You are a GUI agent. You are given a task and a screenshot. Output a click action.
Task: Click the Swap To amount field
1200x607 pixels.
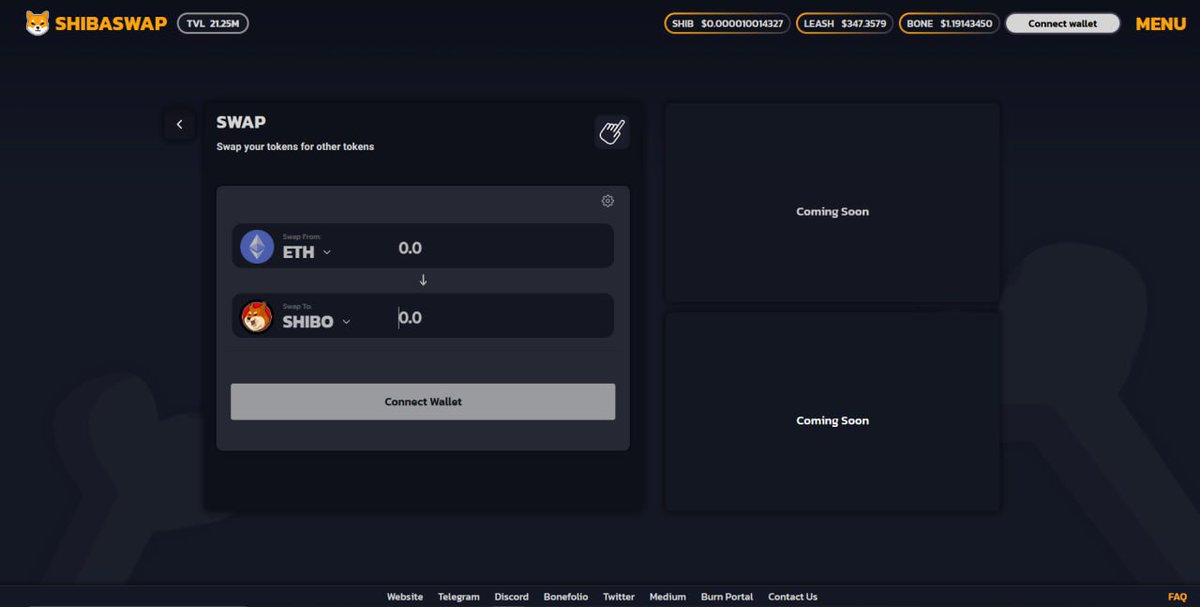tap(500, 317)
